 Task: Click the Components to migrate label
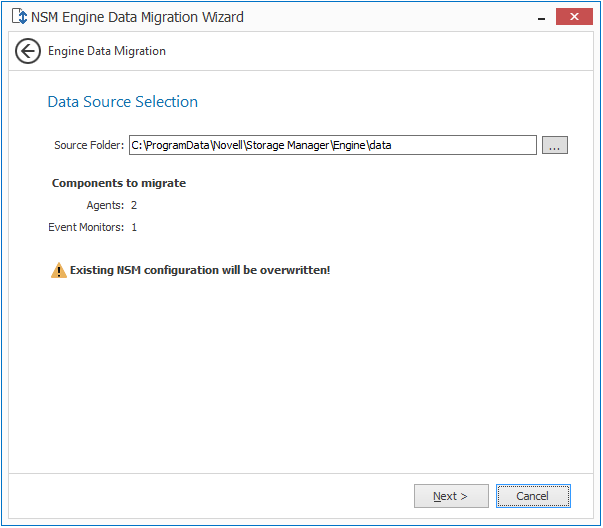tap(119, 183)
